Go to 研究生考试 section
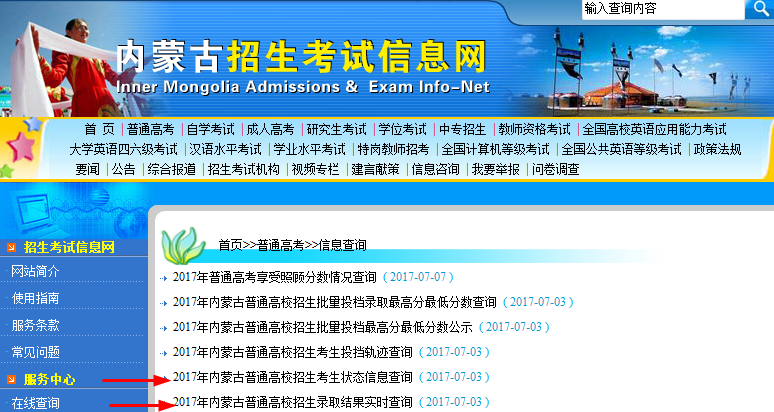This screenshot has height=412, width=774. pyautogui.click(x=336, y=129)
